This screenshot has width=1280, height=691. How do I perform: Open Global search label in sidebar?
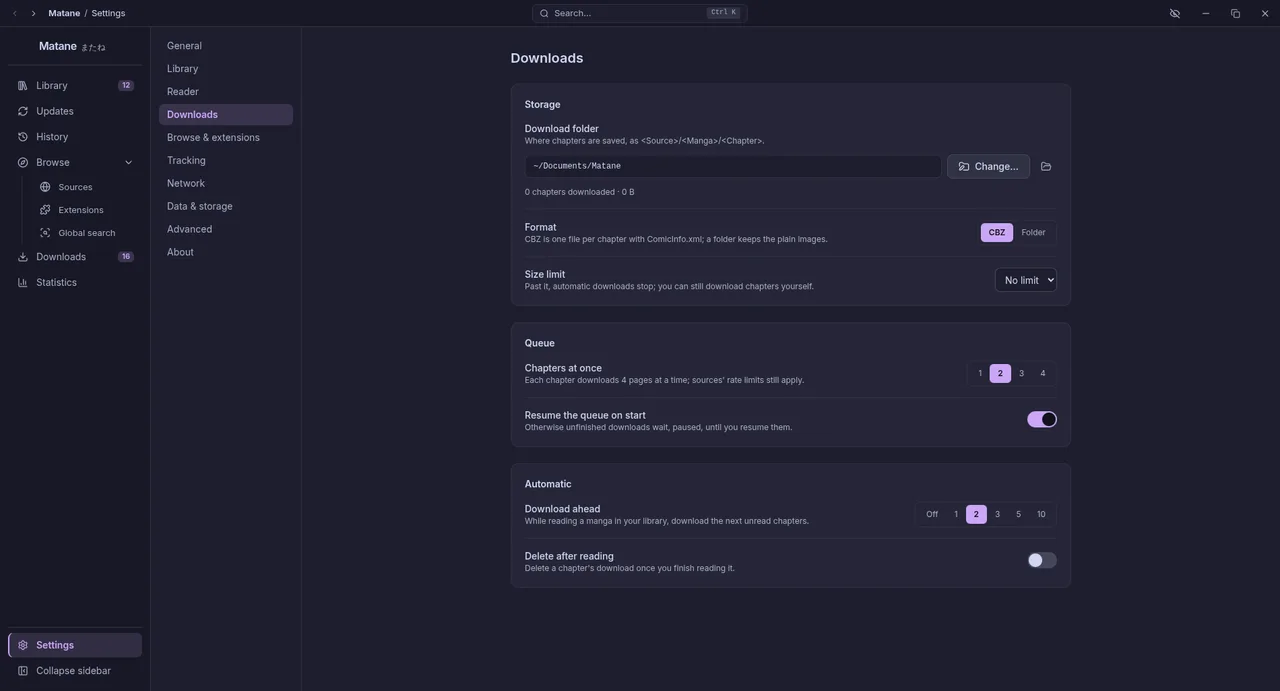87,233
